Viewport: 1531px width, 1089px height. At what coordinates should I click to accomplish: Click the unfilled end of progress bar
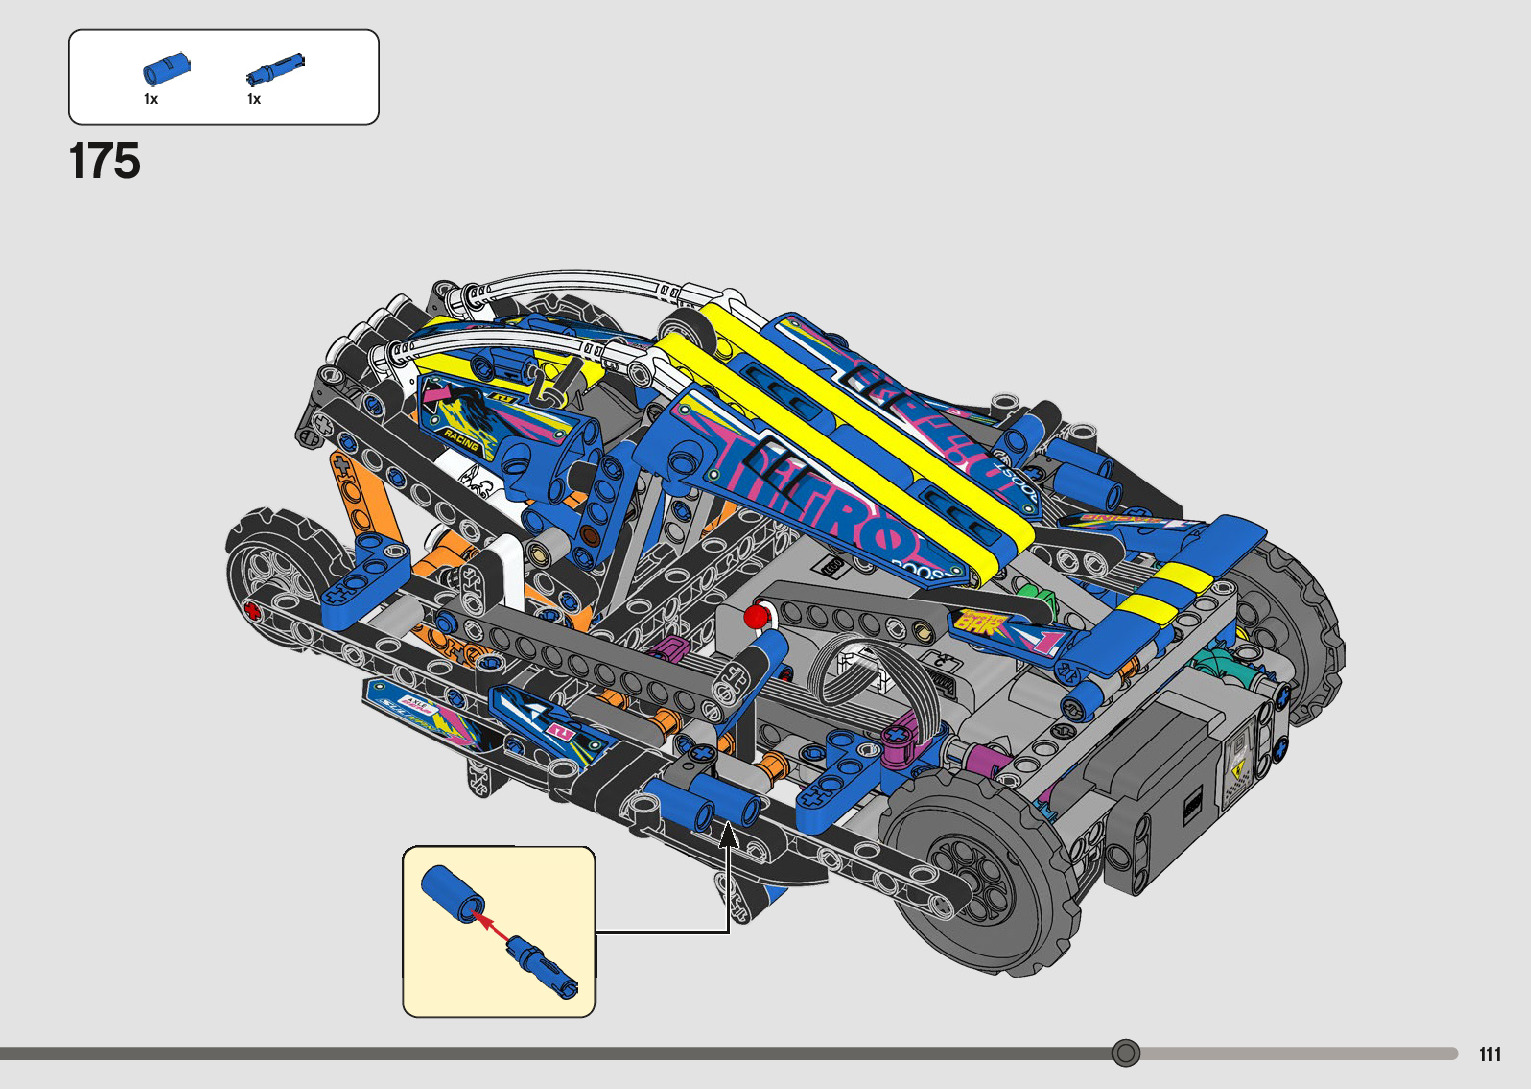point(1300,1053)
